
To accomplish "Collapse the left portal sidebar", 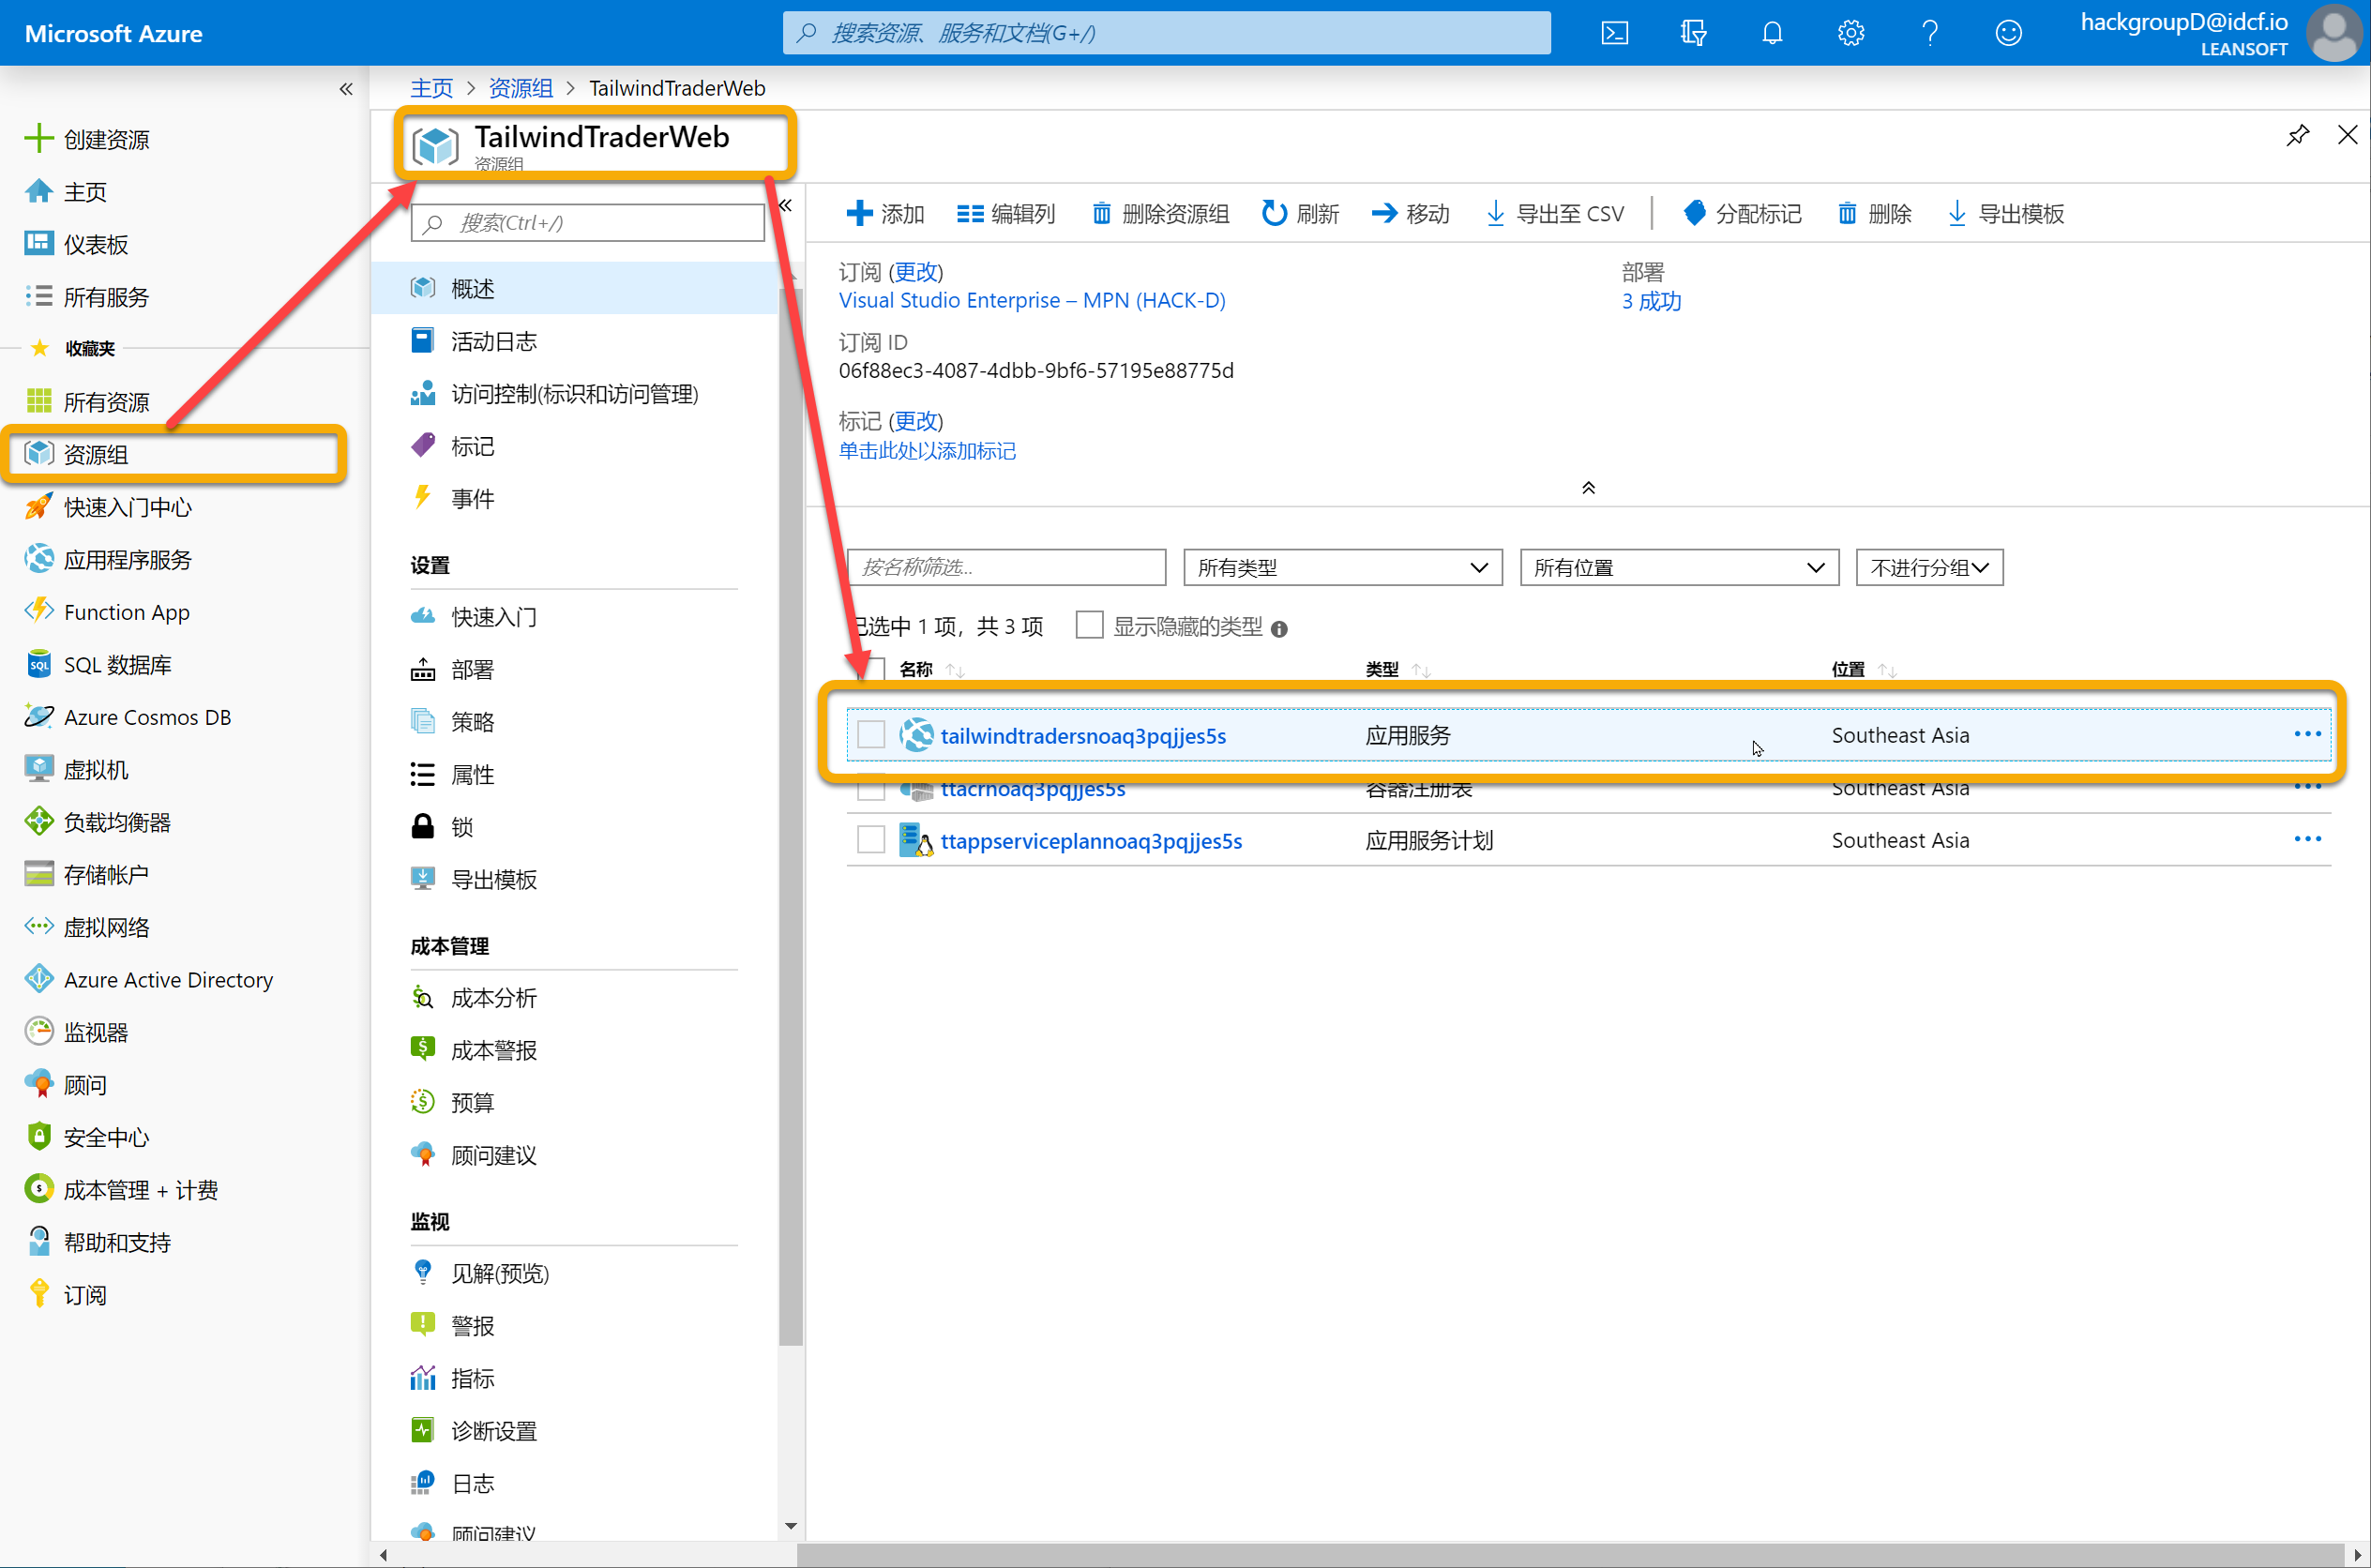I will [346, 89].
